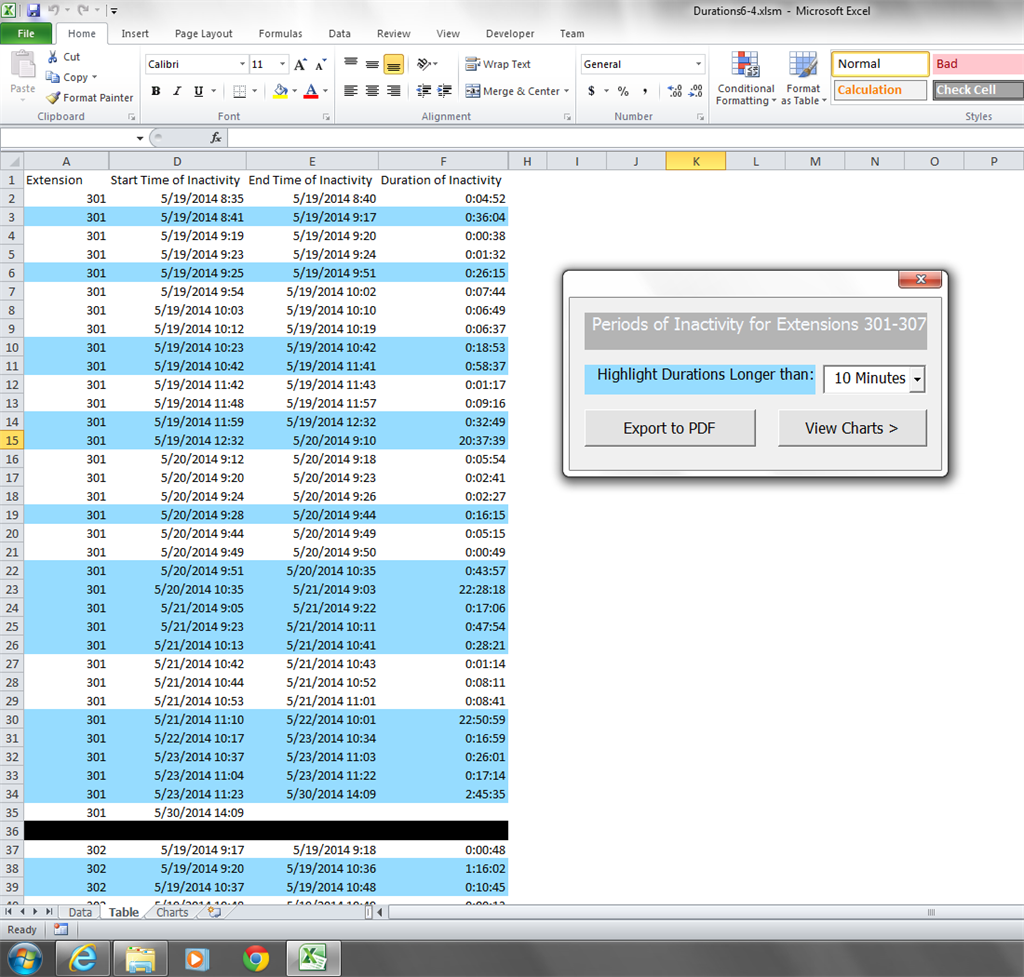Click the Cut scissors icon
The width and height of the screenshot is (1024, 977).
click(54, 57)
